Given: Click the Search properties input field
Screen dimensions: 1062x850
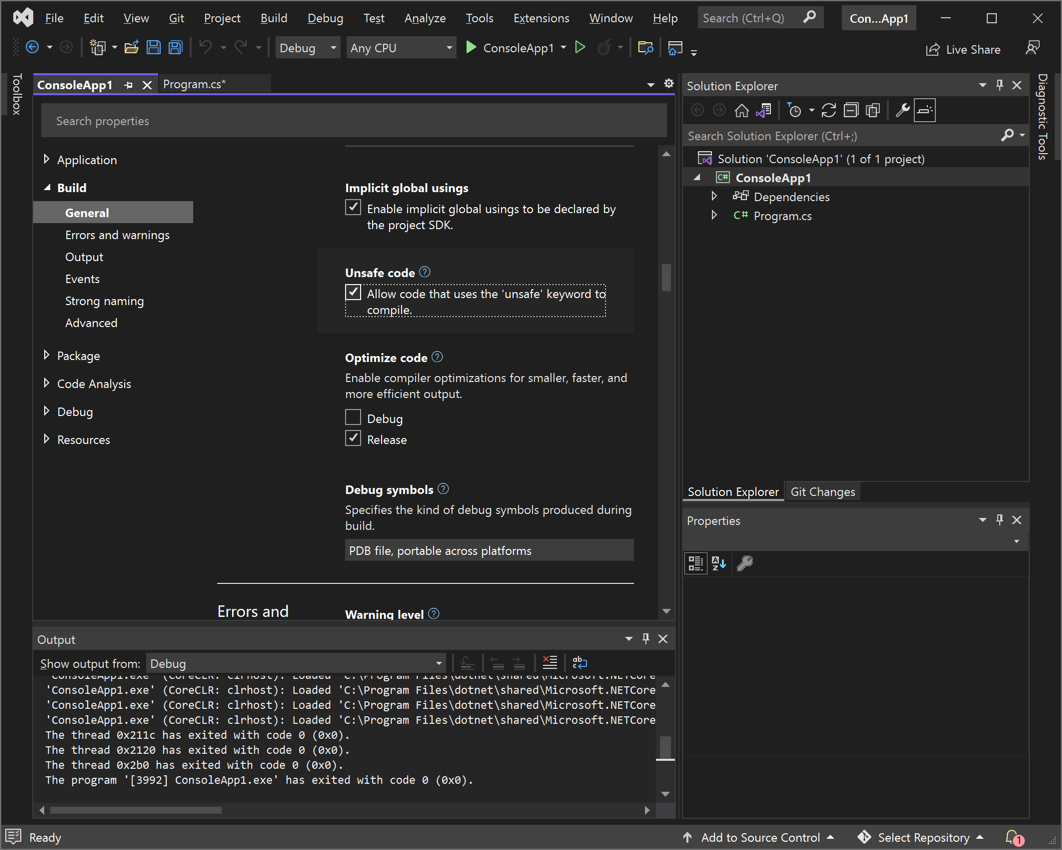Looking at the screenshot, I should [354, 121].
